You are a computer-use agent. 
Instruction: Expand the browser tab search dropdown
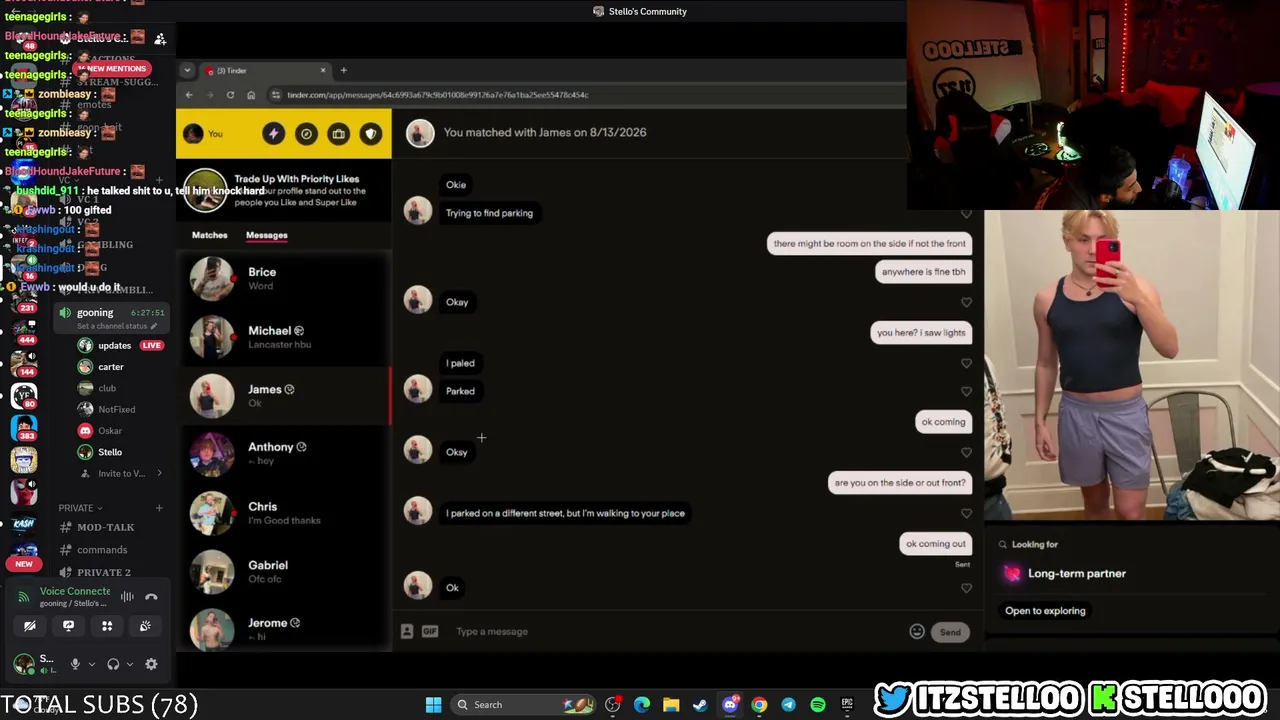pyautogui.click(x=187, y=70)
